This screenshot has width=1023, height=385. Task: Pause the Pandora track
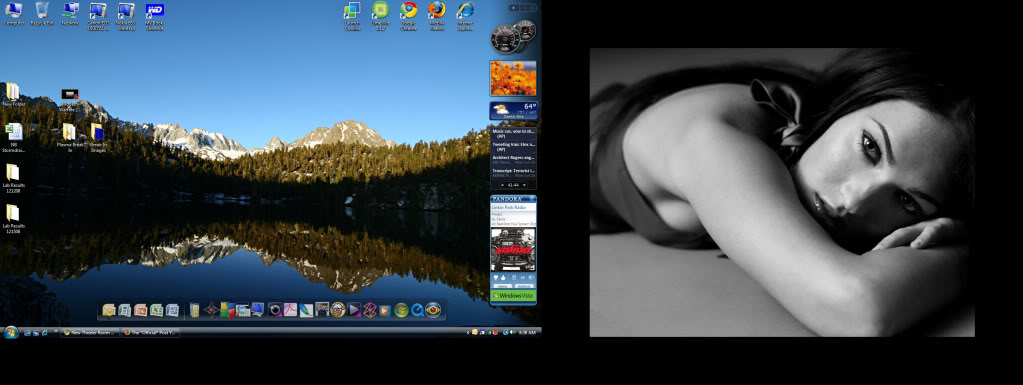pyautogui.click(x=514, y=277)
